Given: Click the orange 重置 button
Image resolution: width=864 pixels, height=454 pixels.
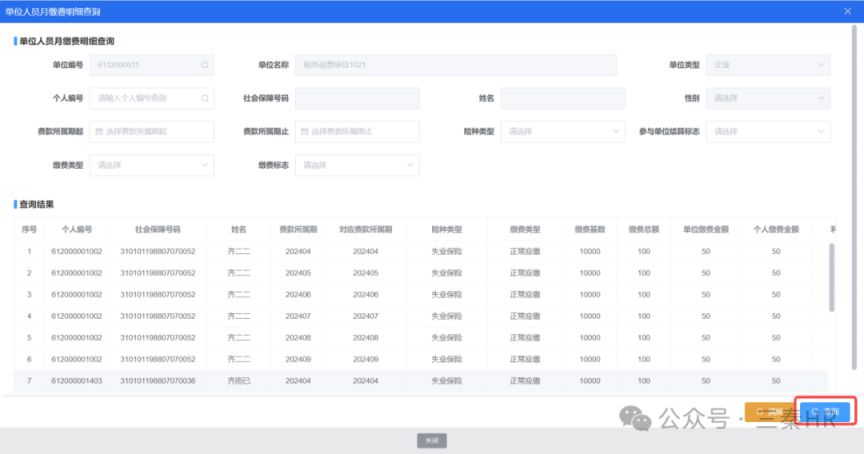Looking at the screenshot, I should (770, 412).
